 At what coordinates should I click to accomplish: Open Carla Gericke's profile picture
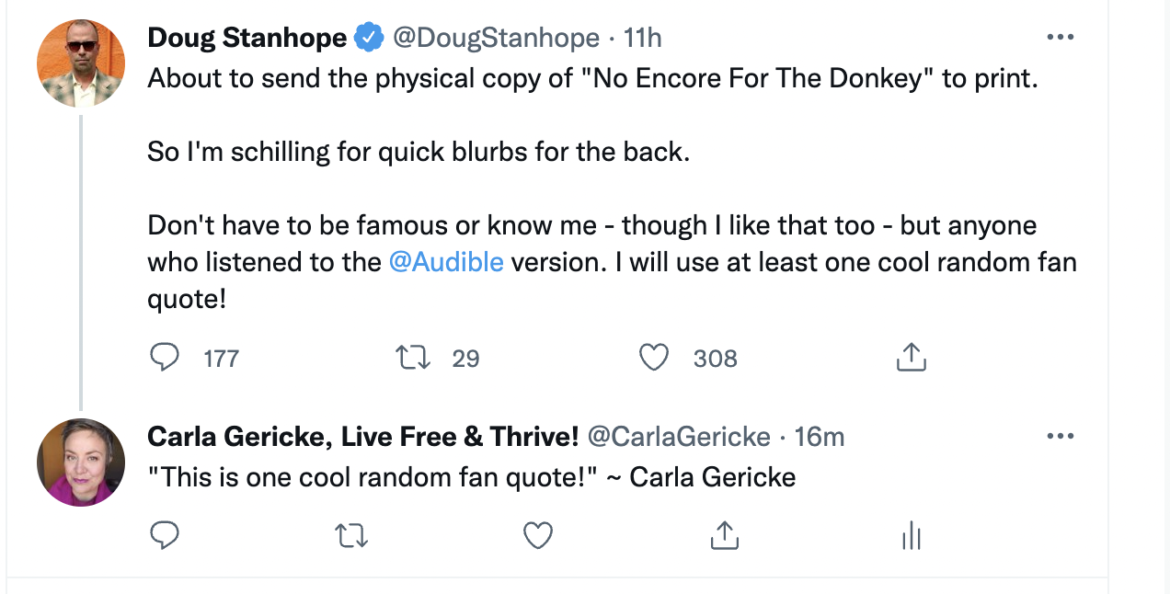point(81,463)
